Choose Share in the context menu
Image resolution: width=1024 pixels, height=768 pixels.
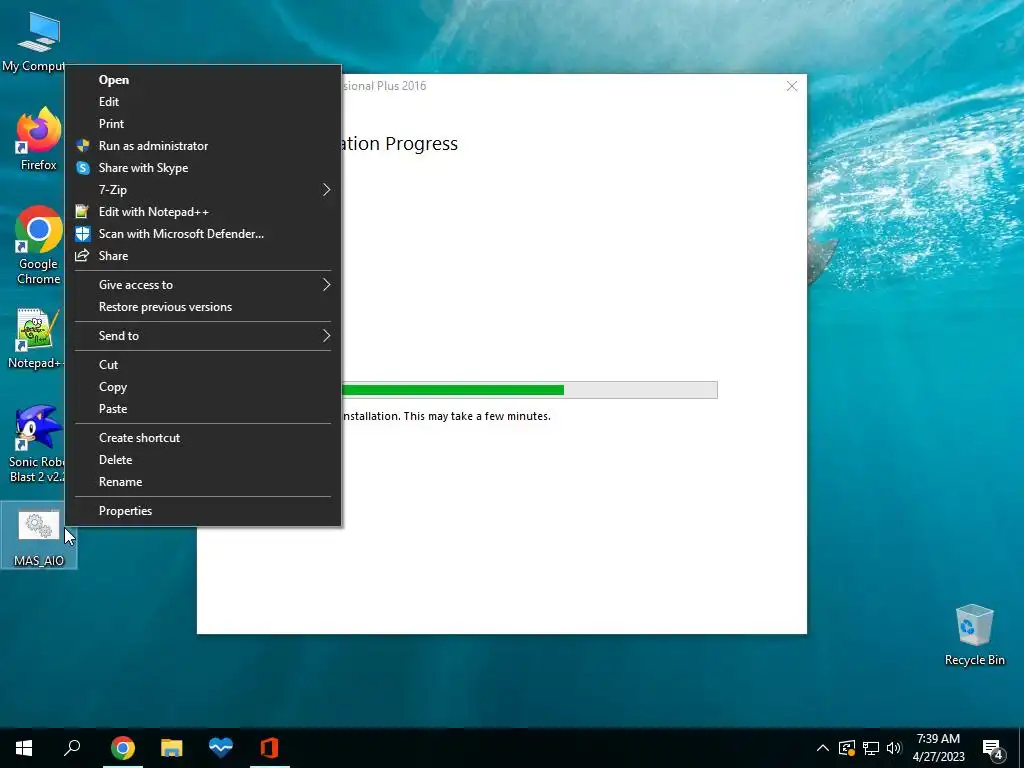(203, 256)
